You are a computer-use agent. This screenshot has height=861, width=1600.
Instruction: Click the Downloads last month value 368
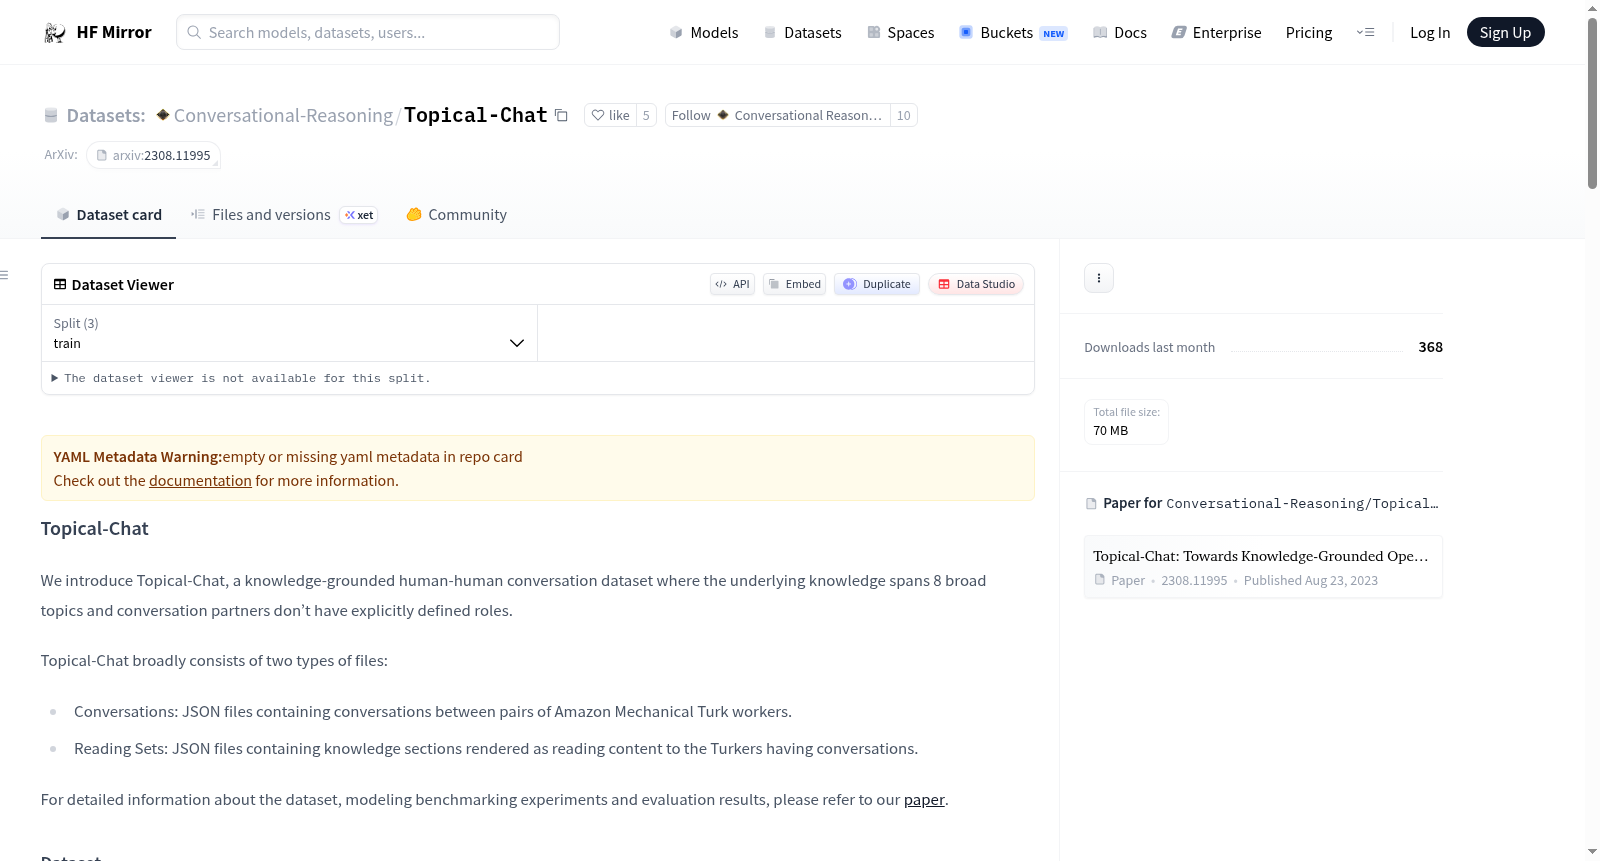(x=1431, y=347)
